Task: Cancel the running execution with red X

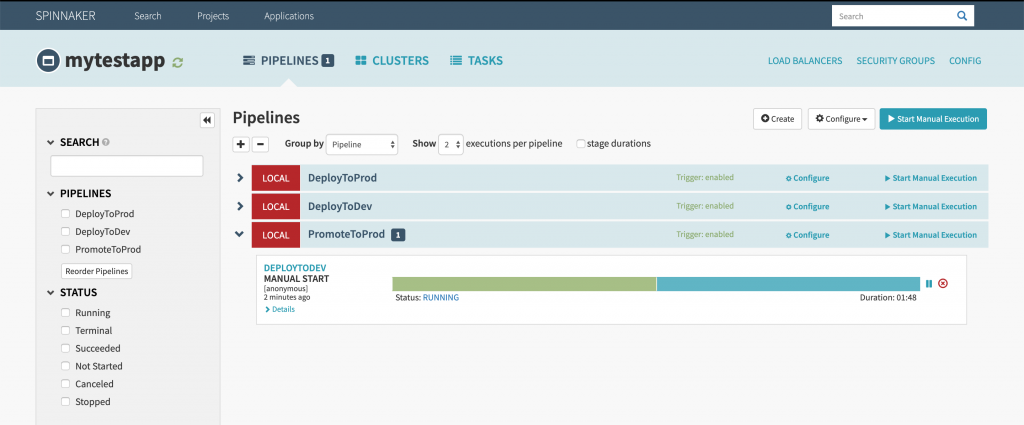Action: pos(943,284)
